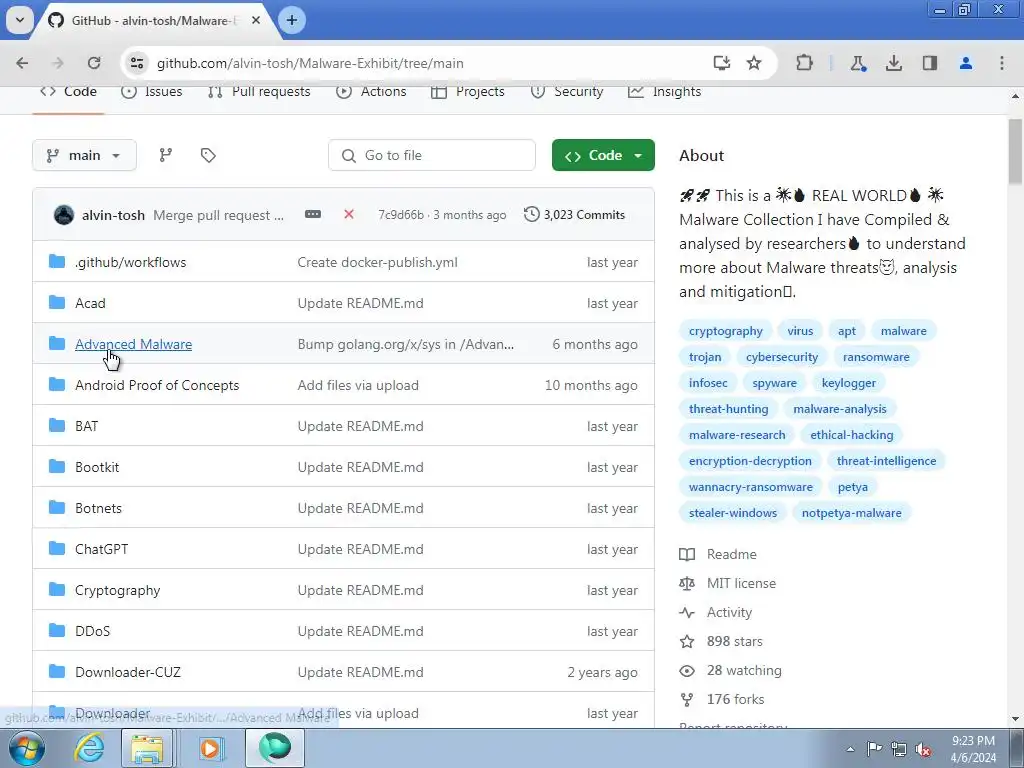Expand commit message ellipsis button
This screenshot has height=768, width=1024.
313,214
